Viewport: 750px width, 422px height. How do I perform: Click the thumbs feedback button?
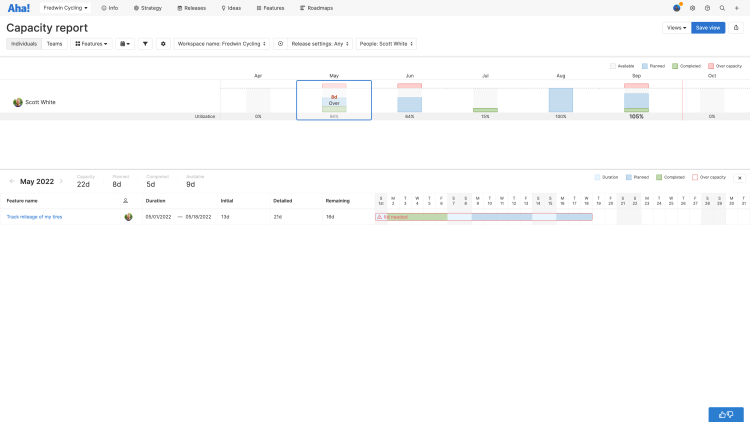(x=726, y=414)
